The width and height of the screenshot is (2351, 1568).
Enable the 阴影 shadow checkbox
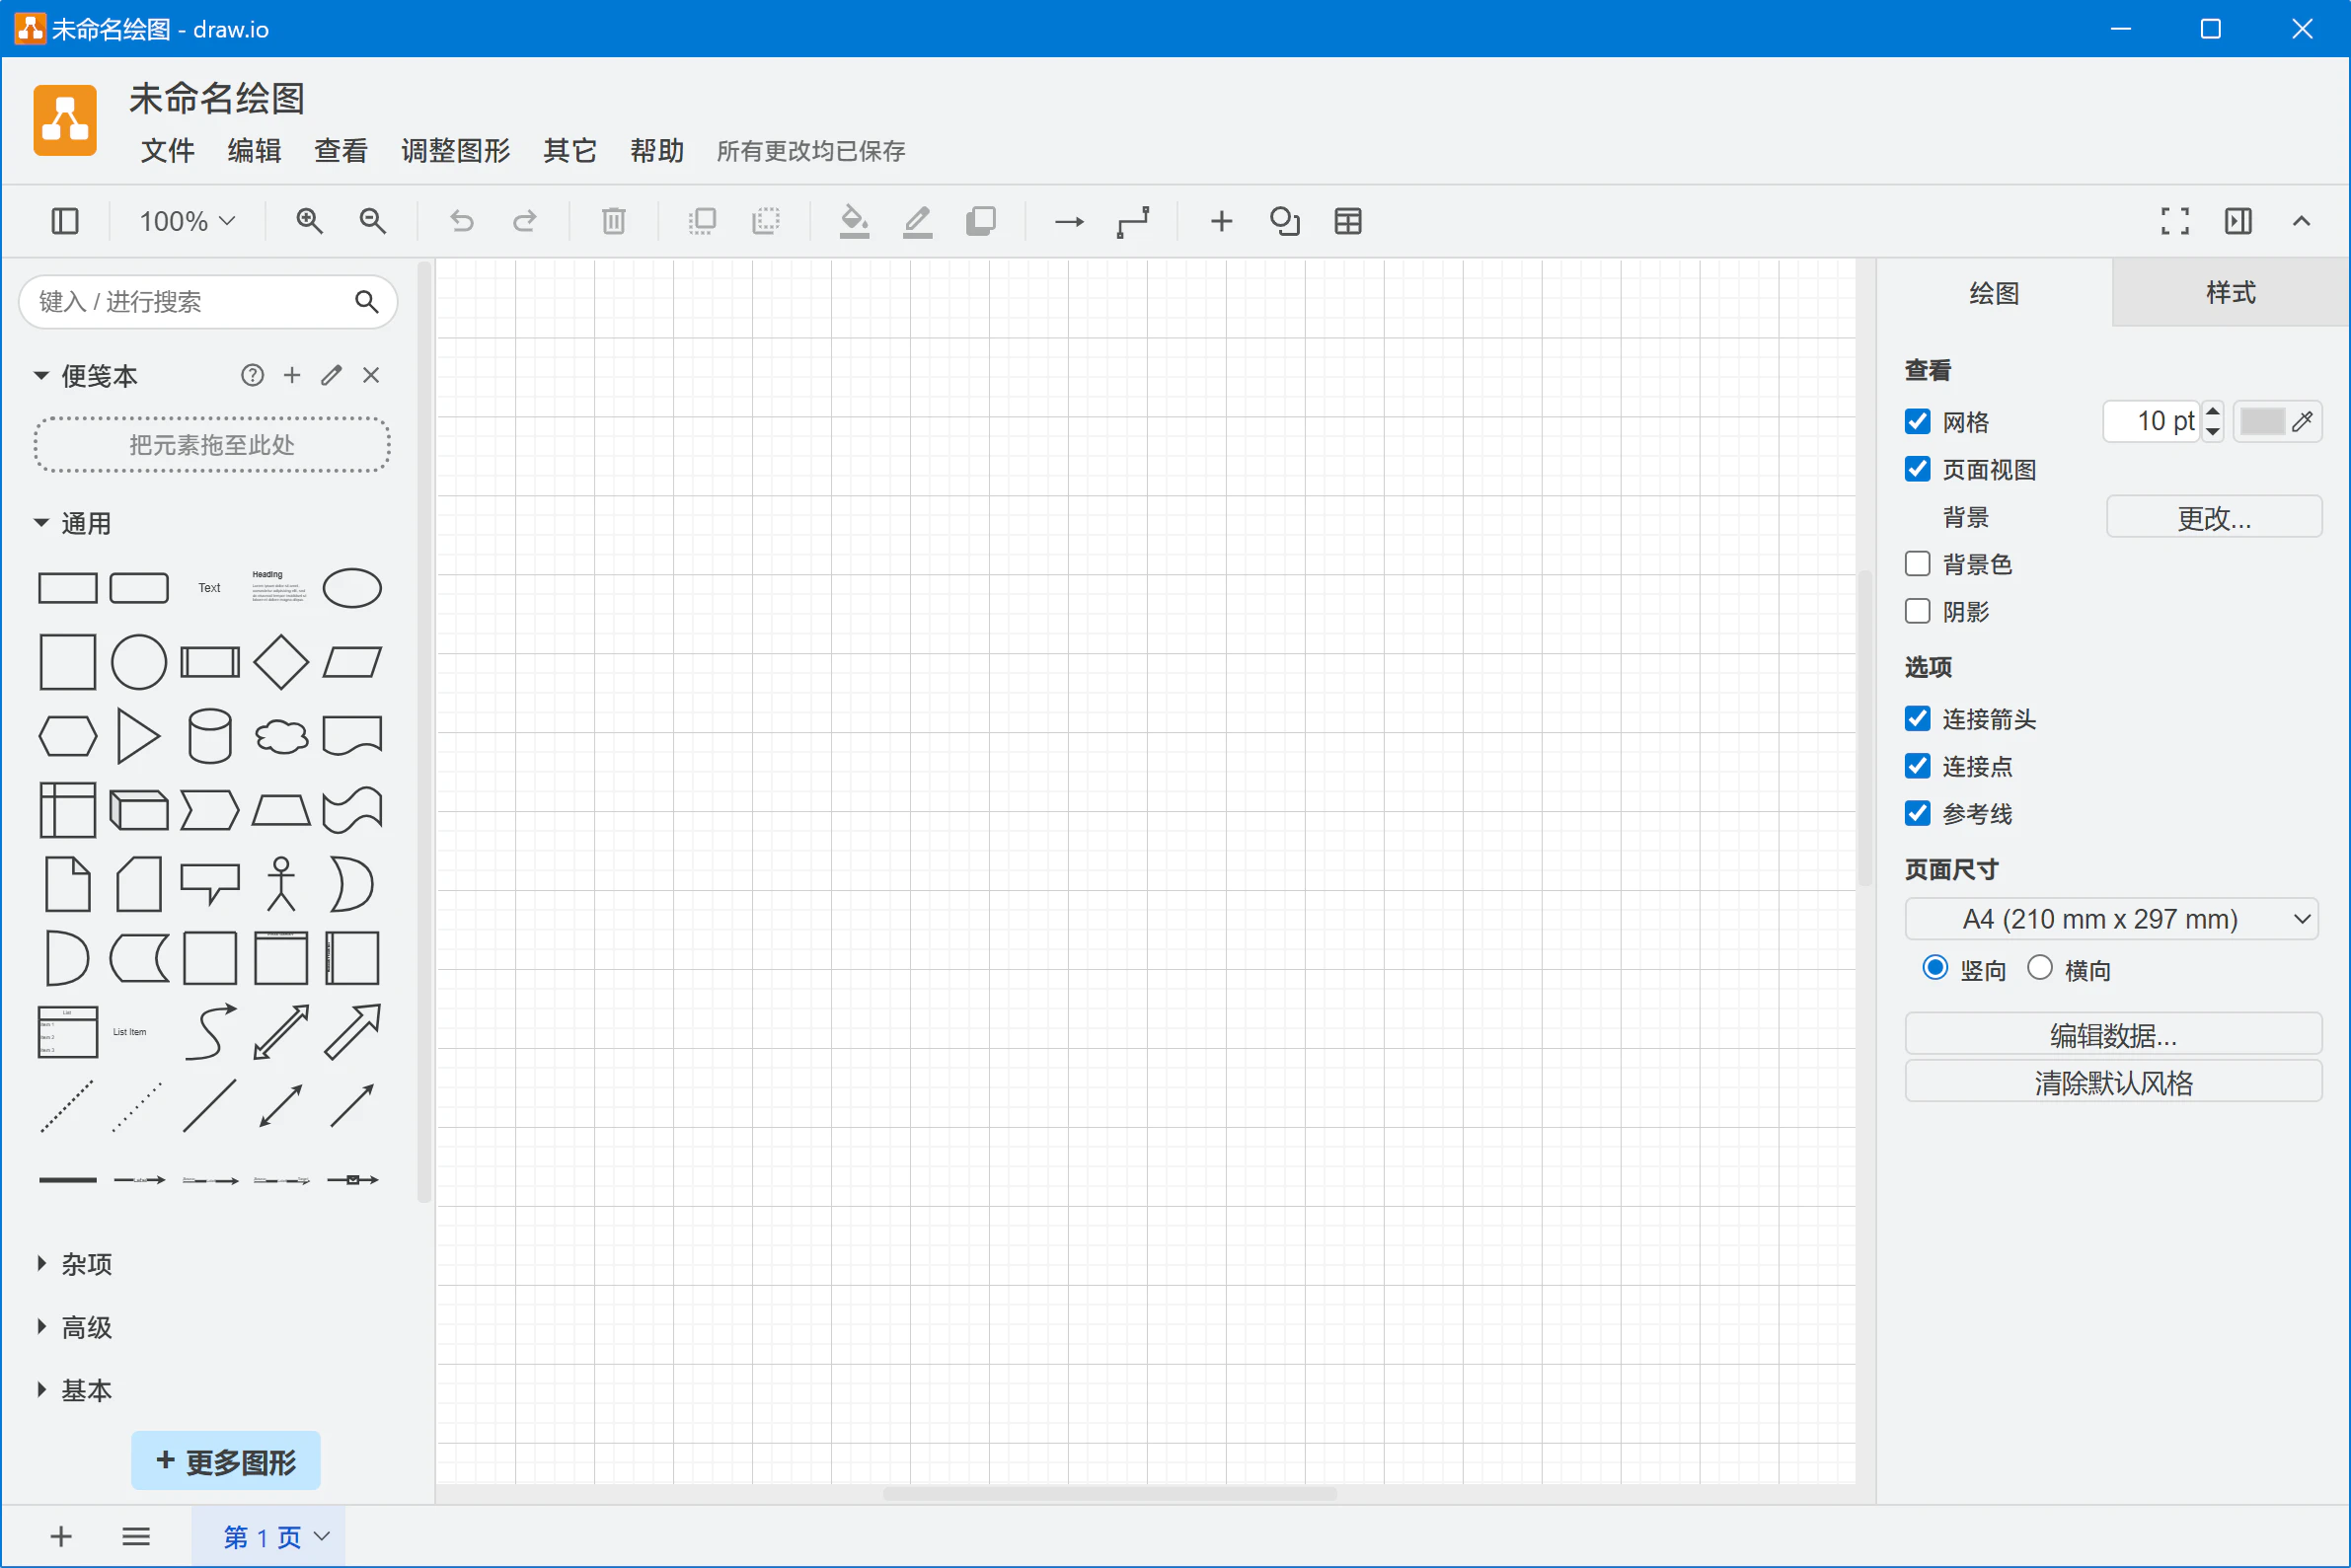point(1917,611)
